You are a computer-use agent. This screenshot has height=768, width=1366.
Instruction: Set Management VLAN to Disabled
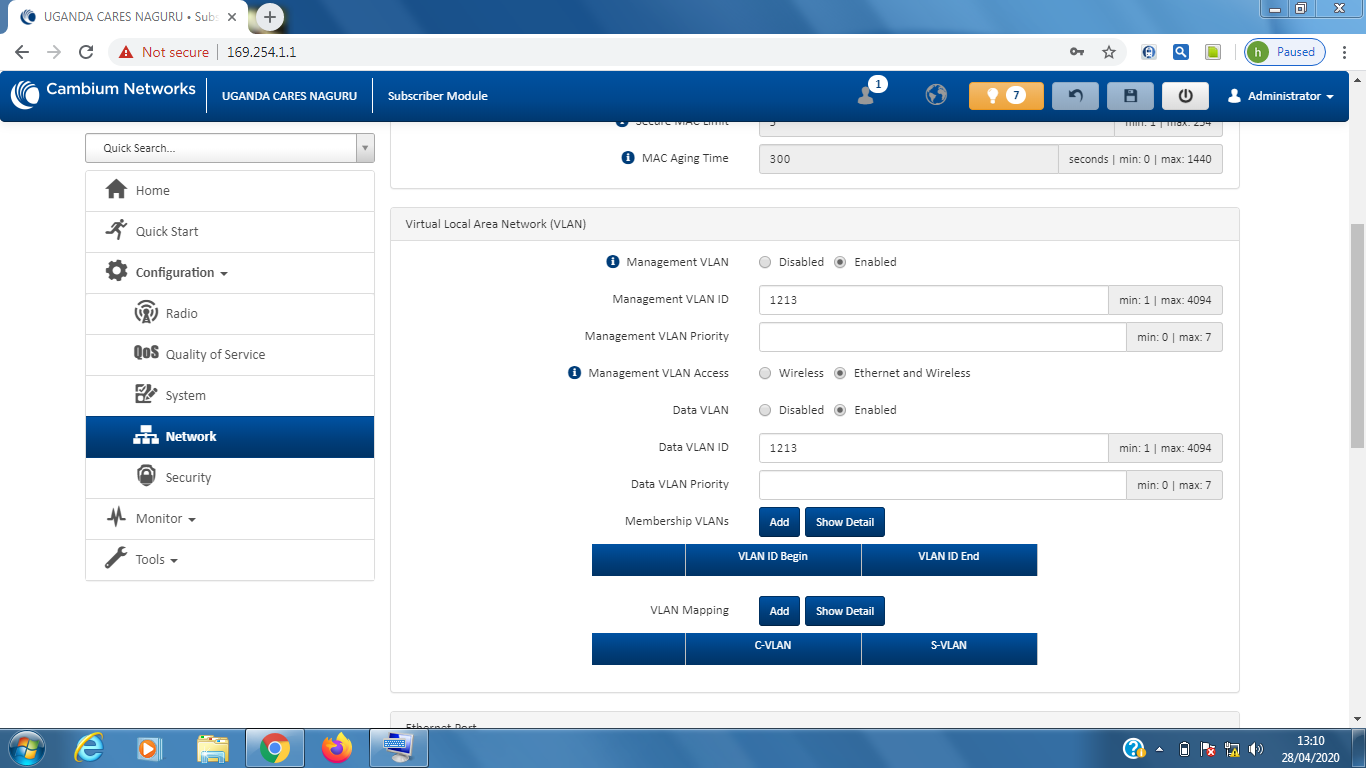point(765,262)
